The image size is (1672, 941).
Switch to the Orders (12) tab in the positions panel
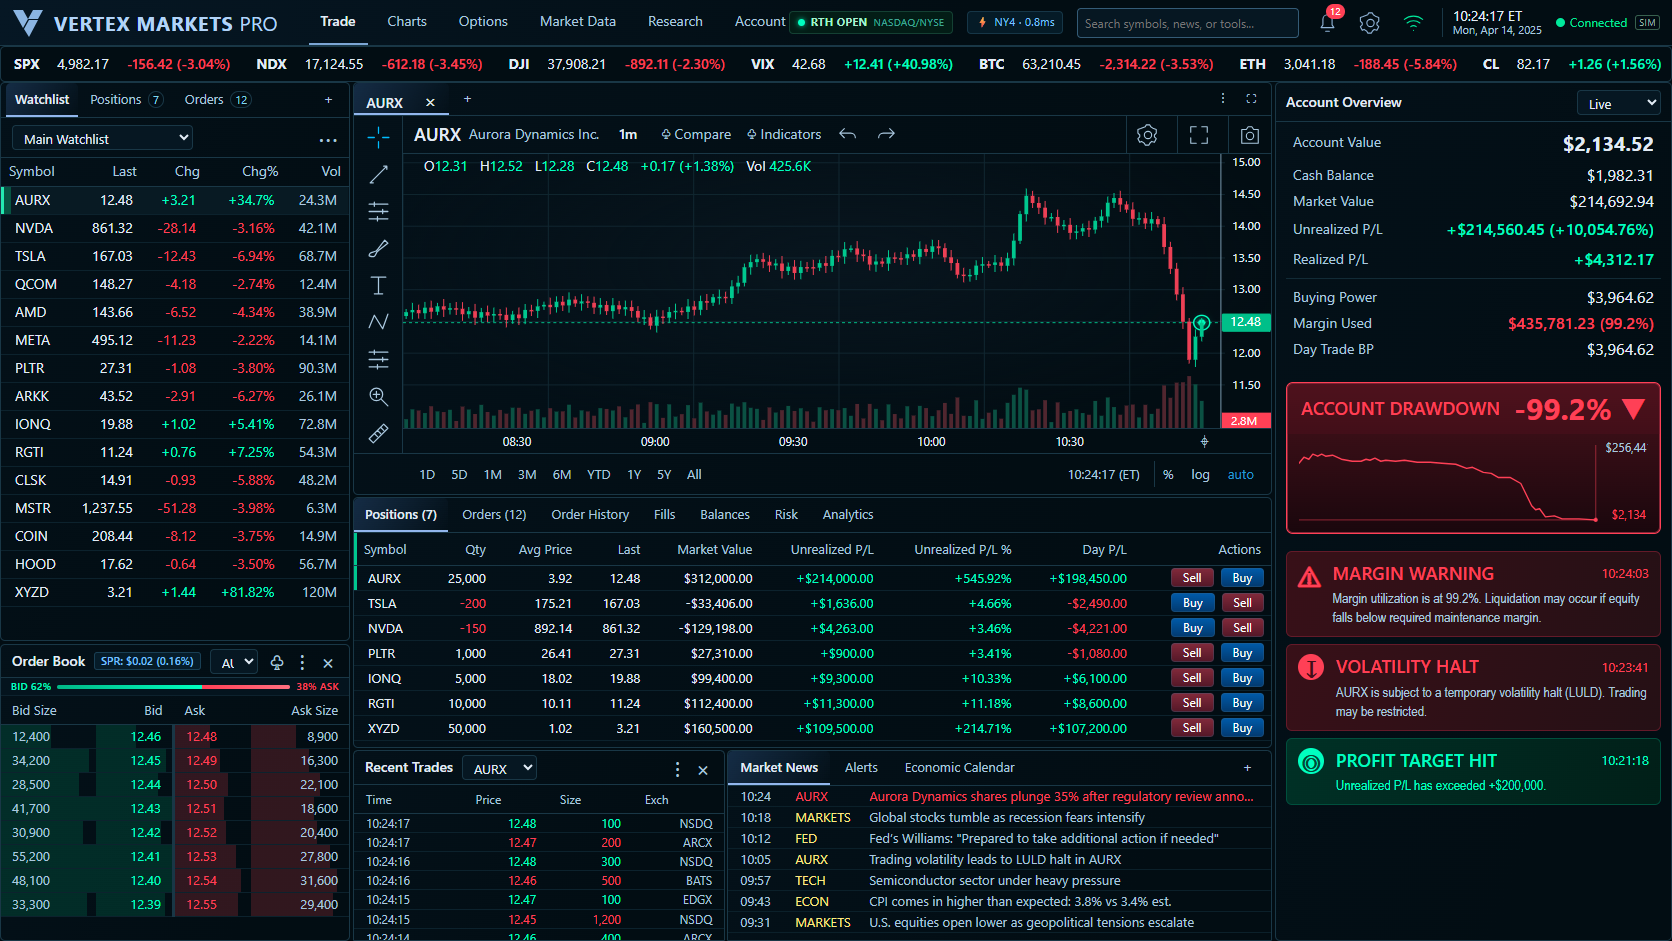[x=494, y=515]
